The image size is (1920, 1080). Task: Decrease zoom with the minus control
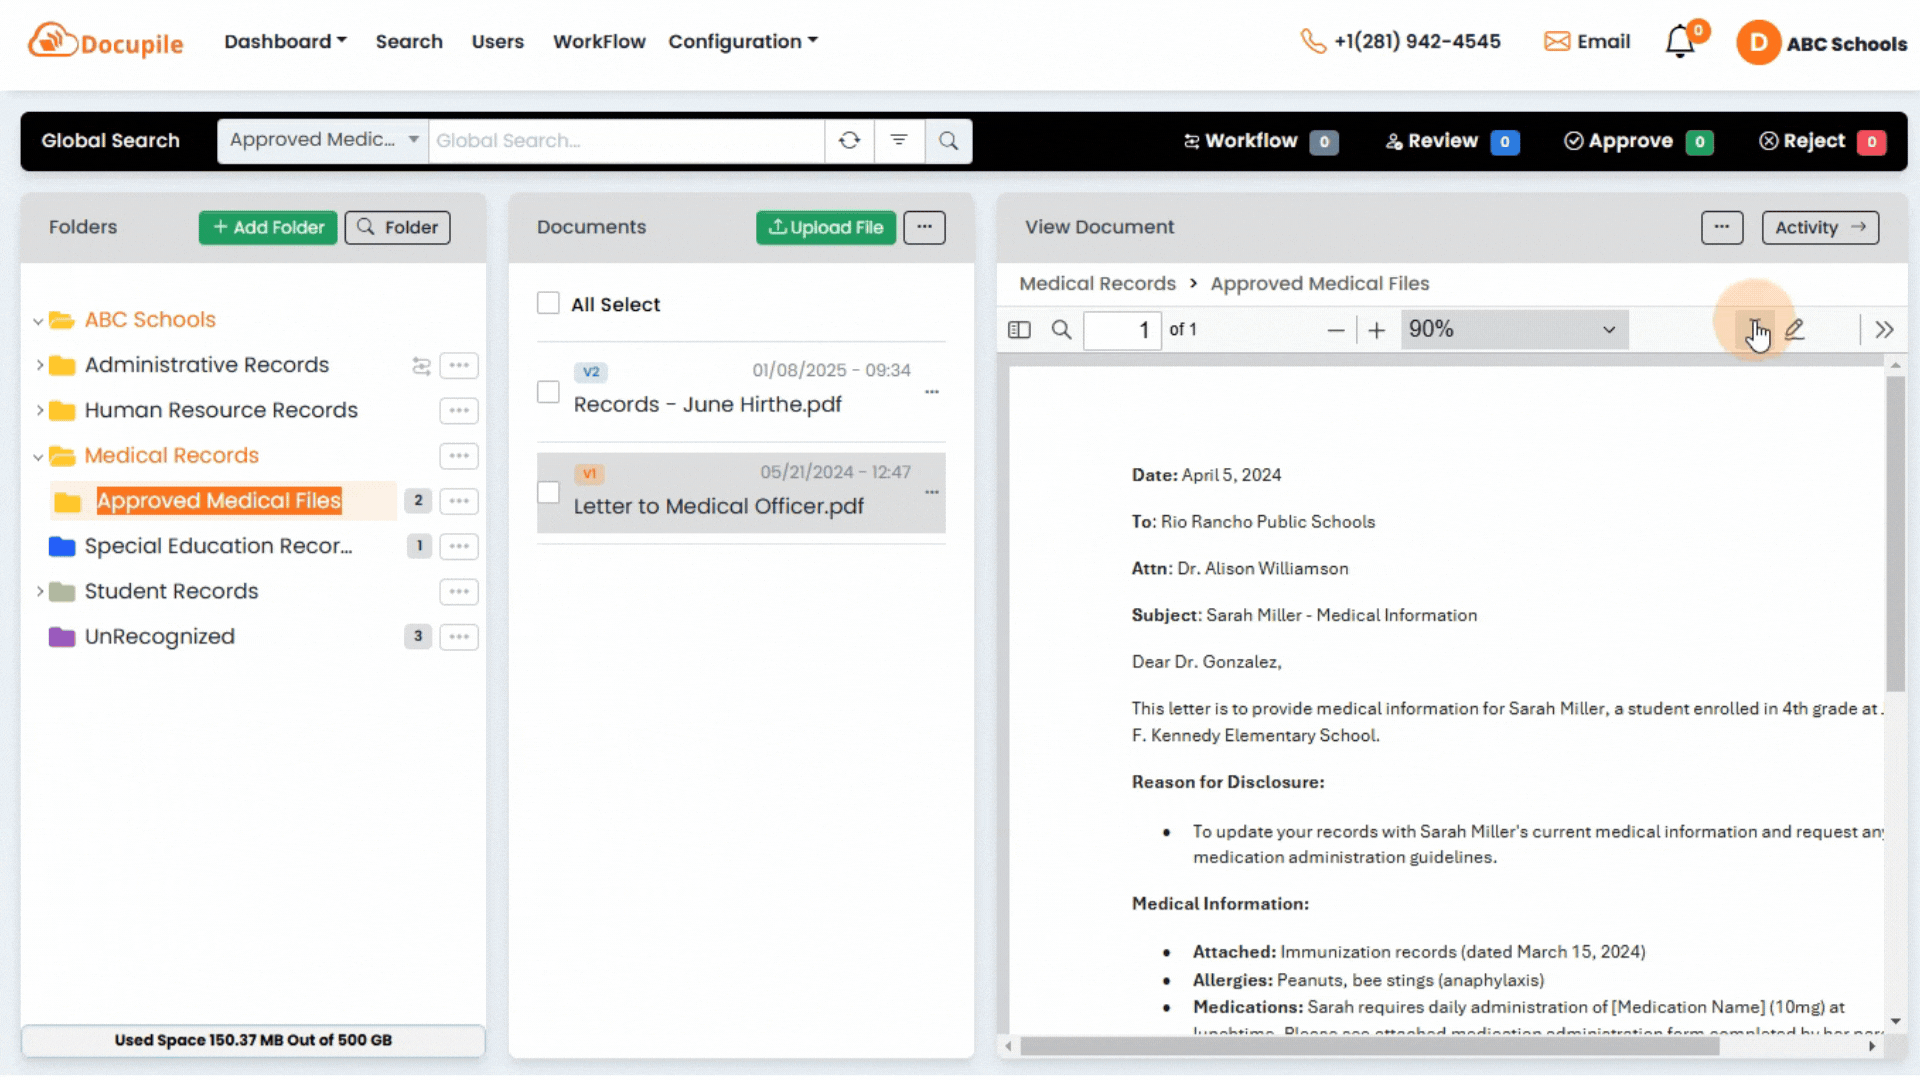coord(1336,329)
